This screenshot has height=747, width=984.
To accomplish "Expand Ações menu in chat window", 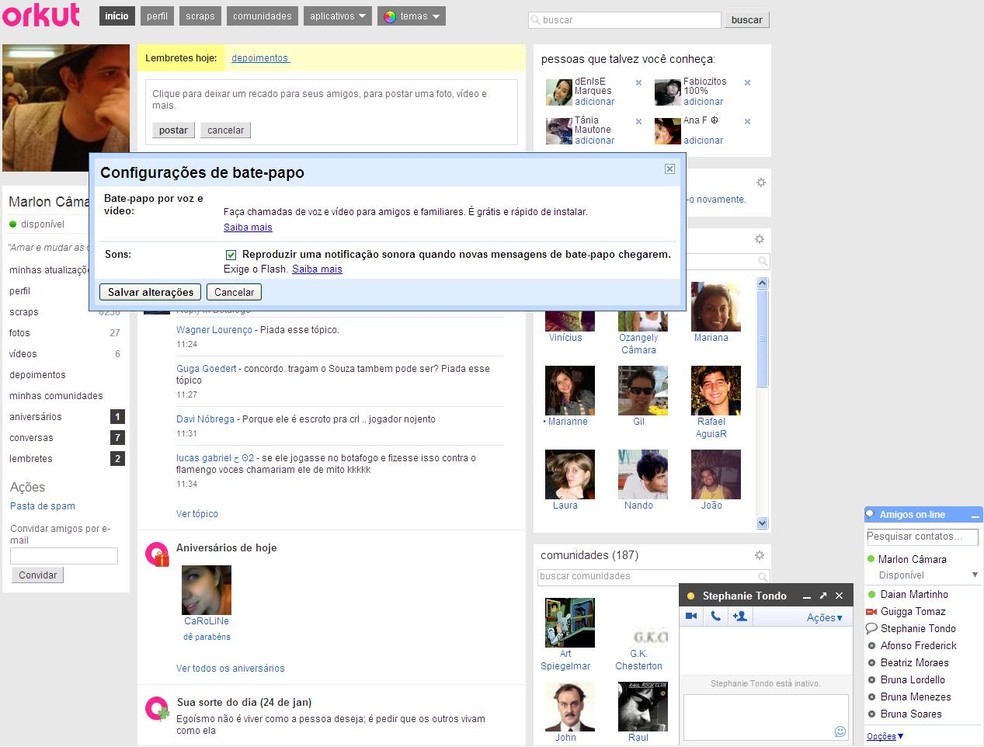I will (824, 618).
